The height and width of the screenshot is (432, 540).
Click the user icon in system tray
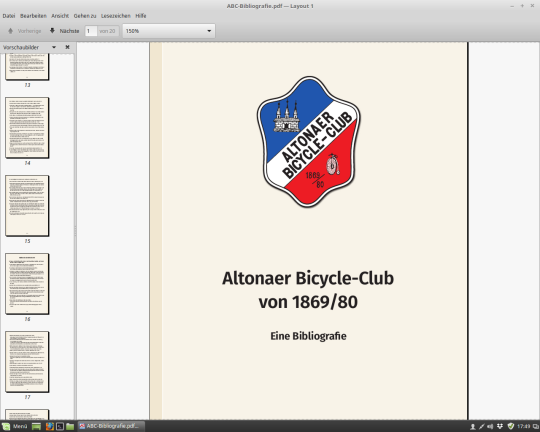pos(473,426)
